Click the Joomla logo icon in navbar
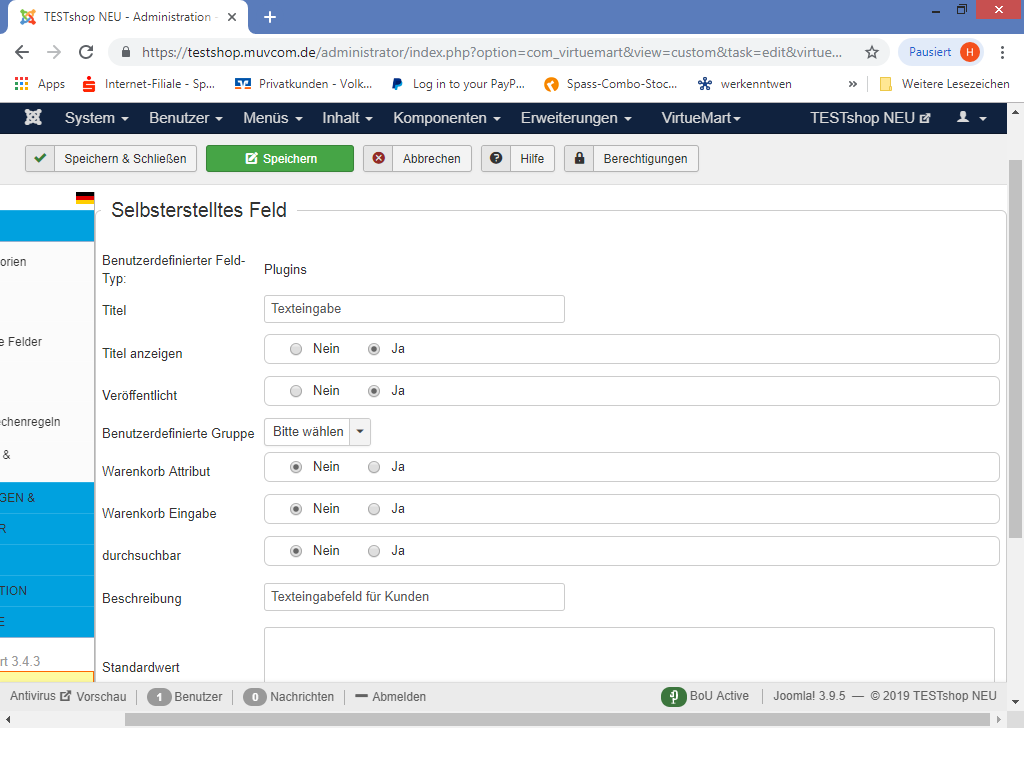This screenshot has height=768, width=1024. 33,118
